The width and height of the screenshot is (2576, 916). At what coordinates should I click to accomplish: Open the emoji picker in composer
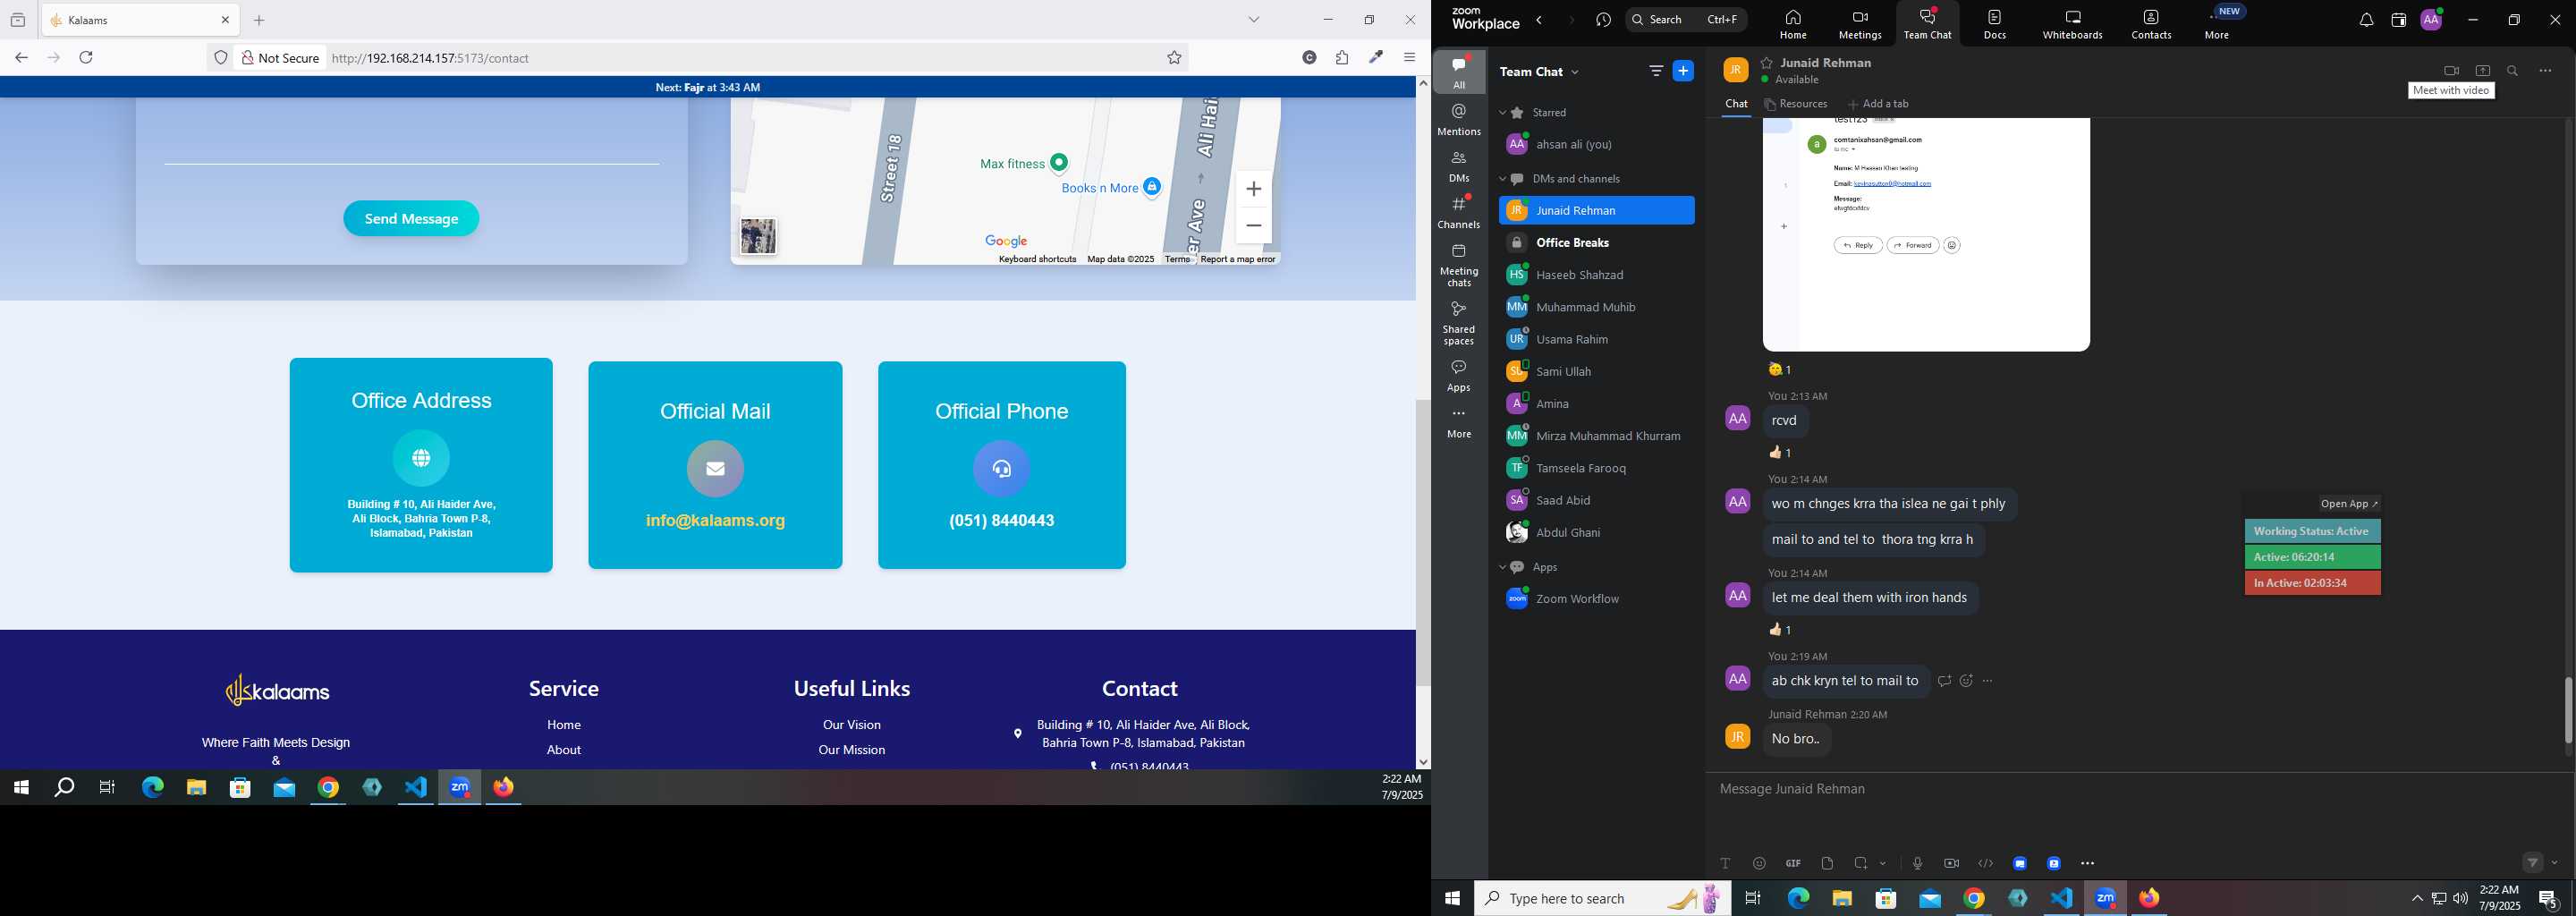coord(1759,863)
